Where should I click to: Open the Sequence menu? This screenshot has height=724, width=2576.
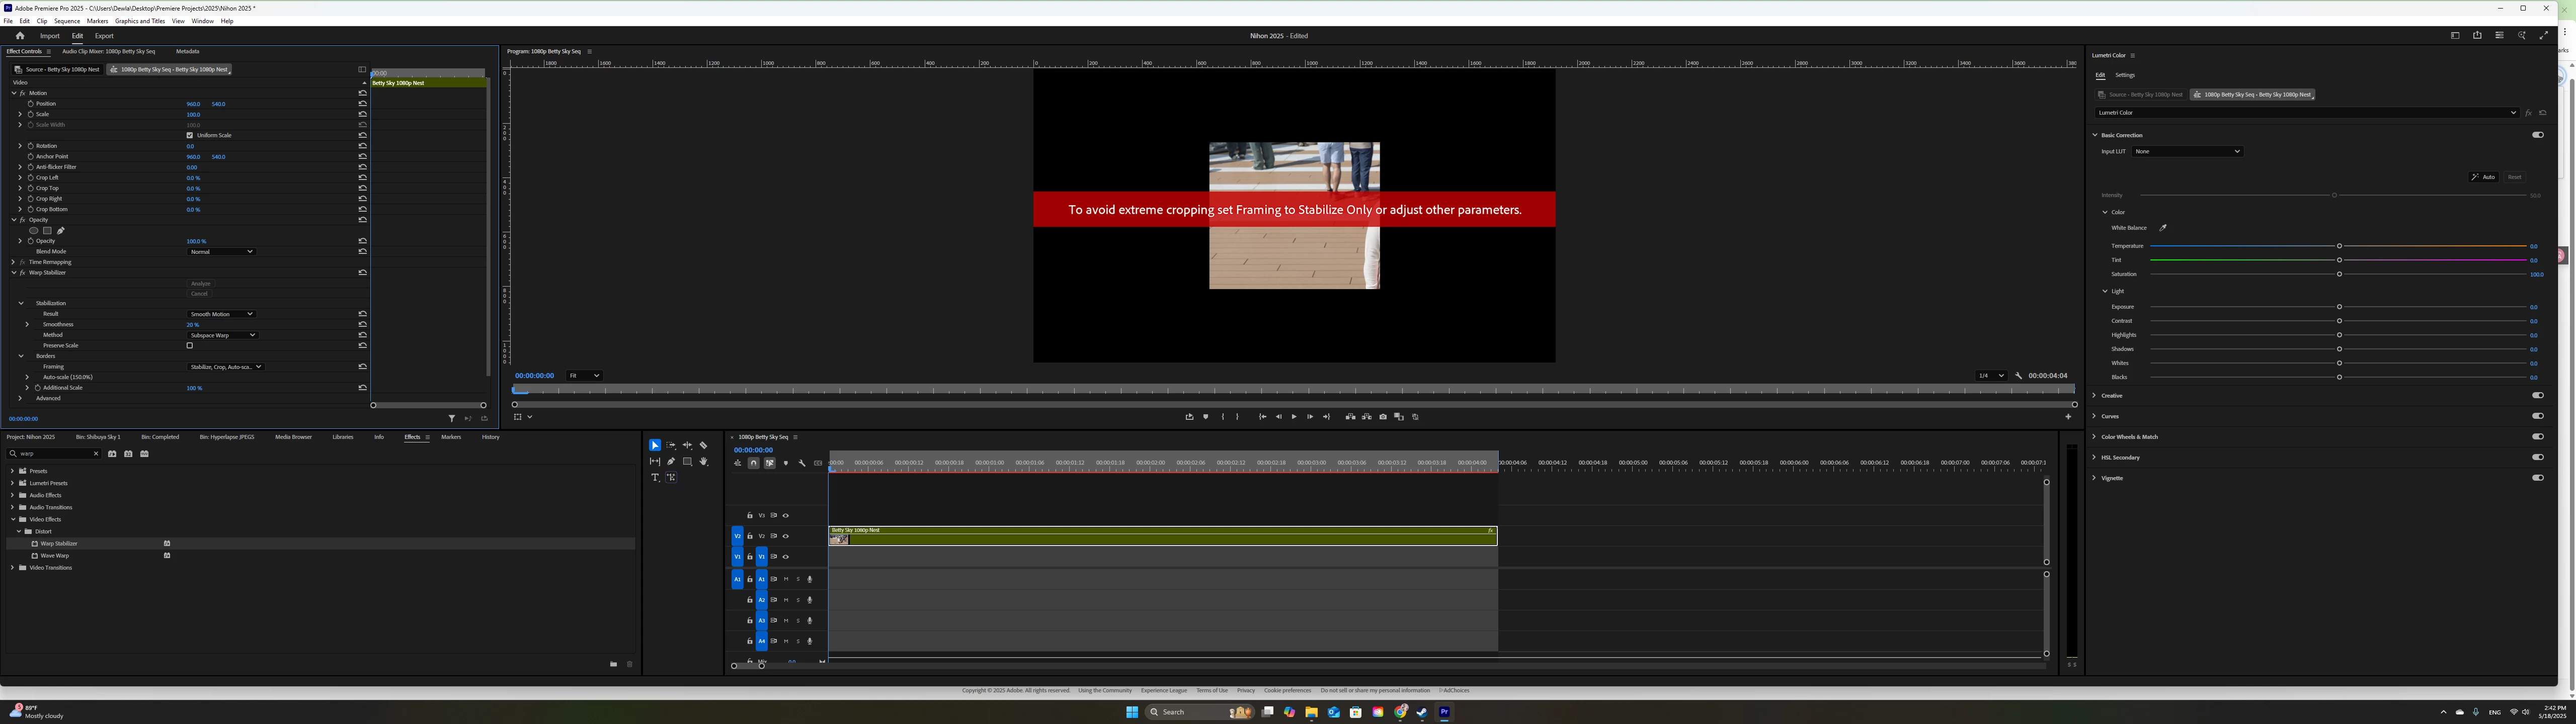pos(67,21)
